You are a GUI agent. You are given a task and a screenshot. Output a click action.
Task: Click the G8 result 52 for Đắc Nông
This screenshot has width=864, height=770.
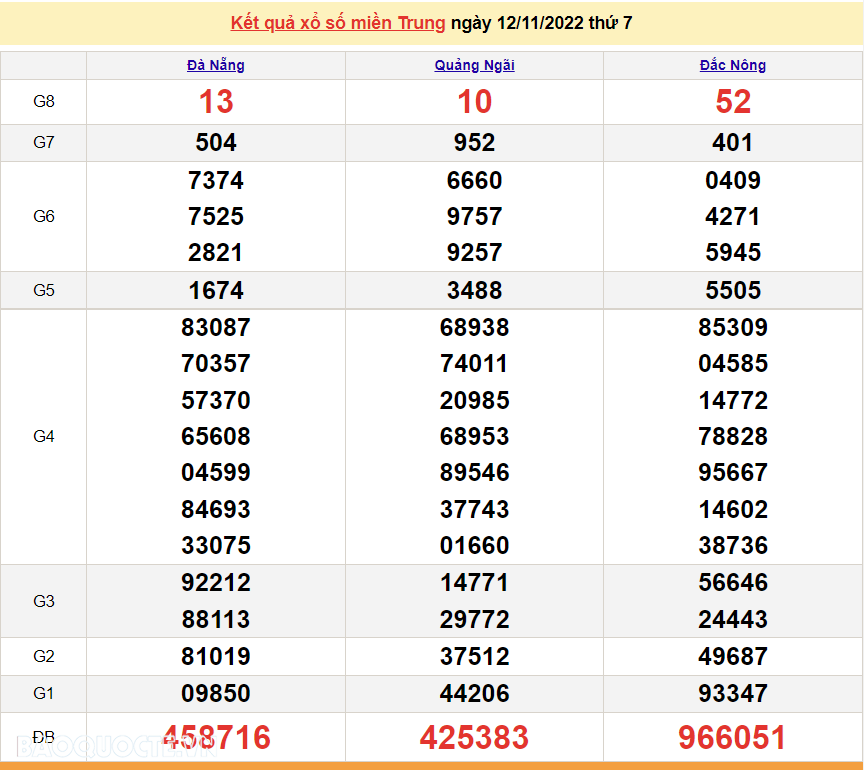click(x=733, y=102)
